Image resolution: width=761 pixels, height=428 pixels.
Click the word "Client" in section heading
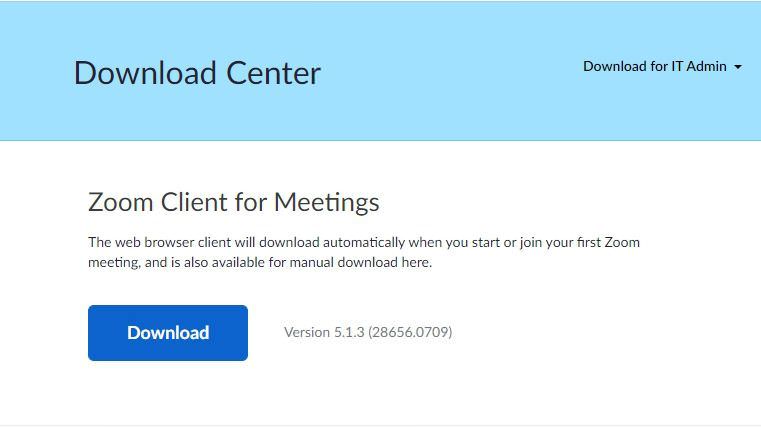pyautogui.click(x=194, y=202)
